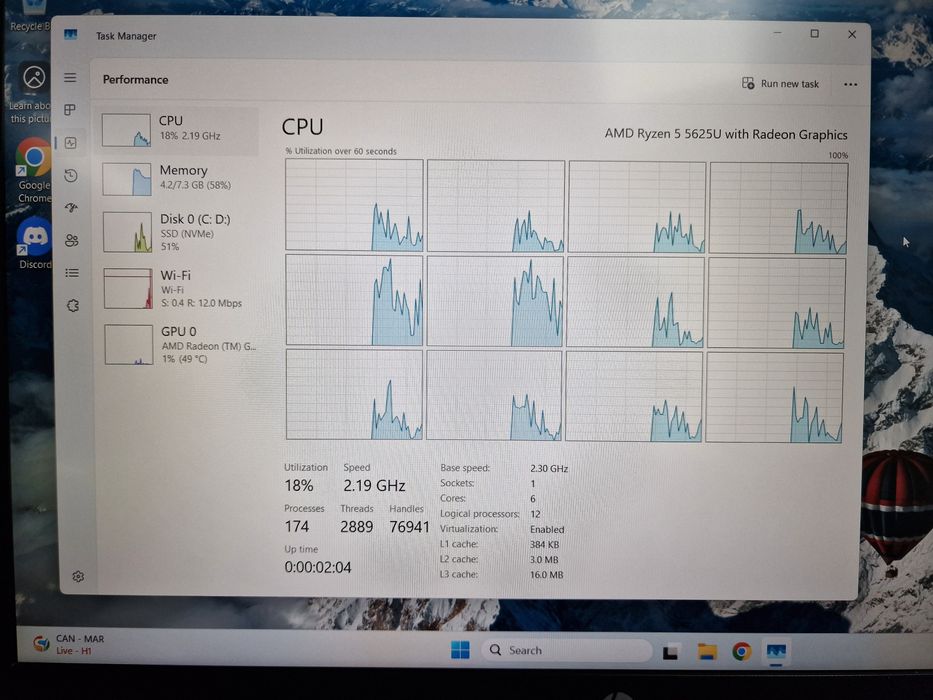Open the Google Chrome desktop shortcut
Image resolution: width=933 pixels, height=700 pixels.
point(33,171)
